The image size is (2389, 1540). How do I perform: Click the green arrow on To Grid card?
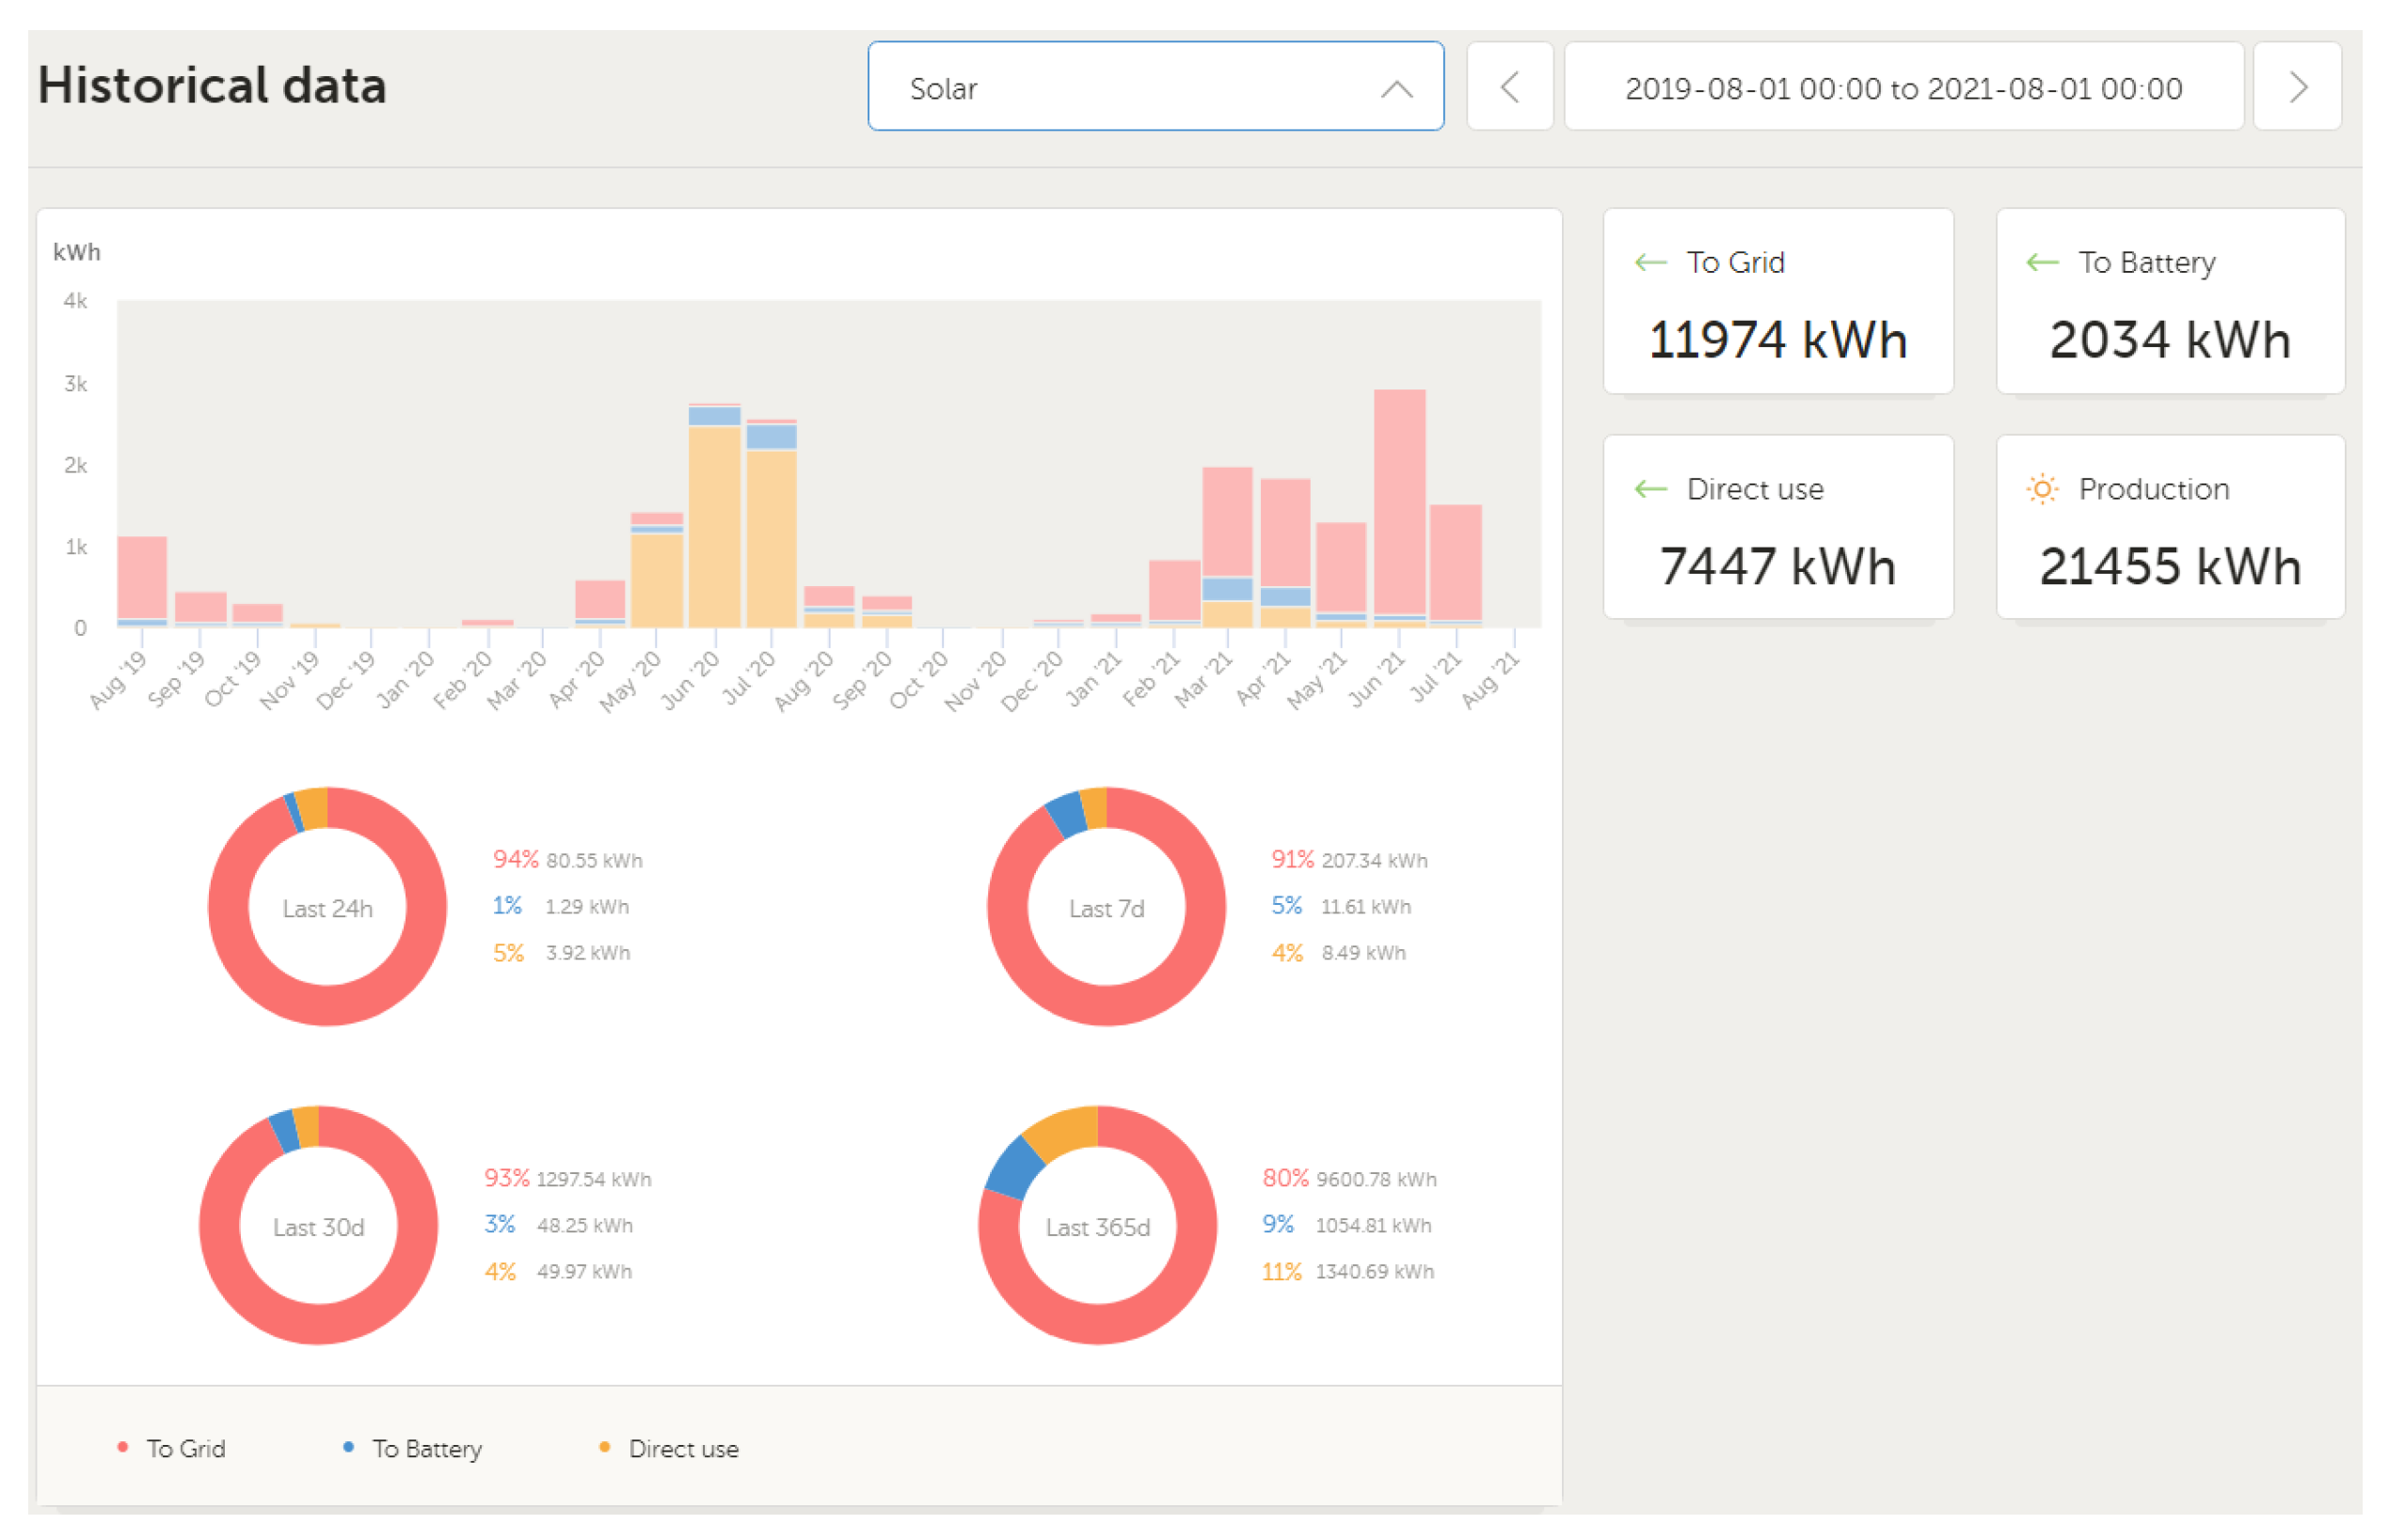click(x=1650, y=263)
